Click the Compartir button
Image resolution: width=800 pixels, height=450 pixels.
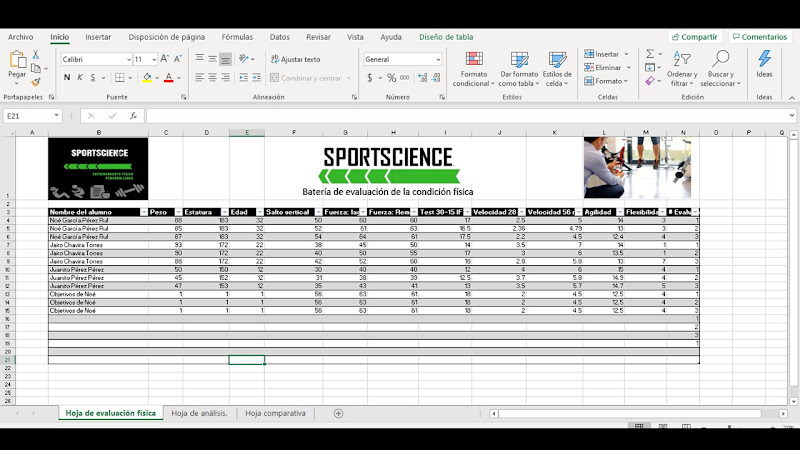pyautogui.click(x=694, y=37)
